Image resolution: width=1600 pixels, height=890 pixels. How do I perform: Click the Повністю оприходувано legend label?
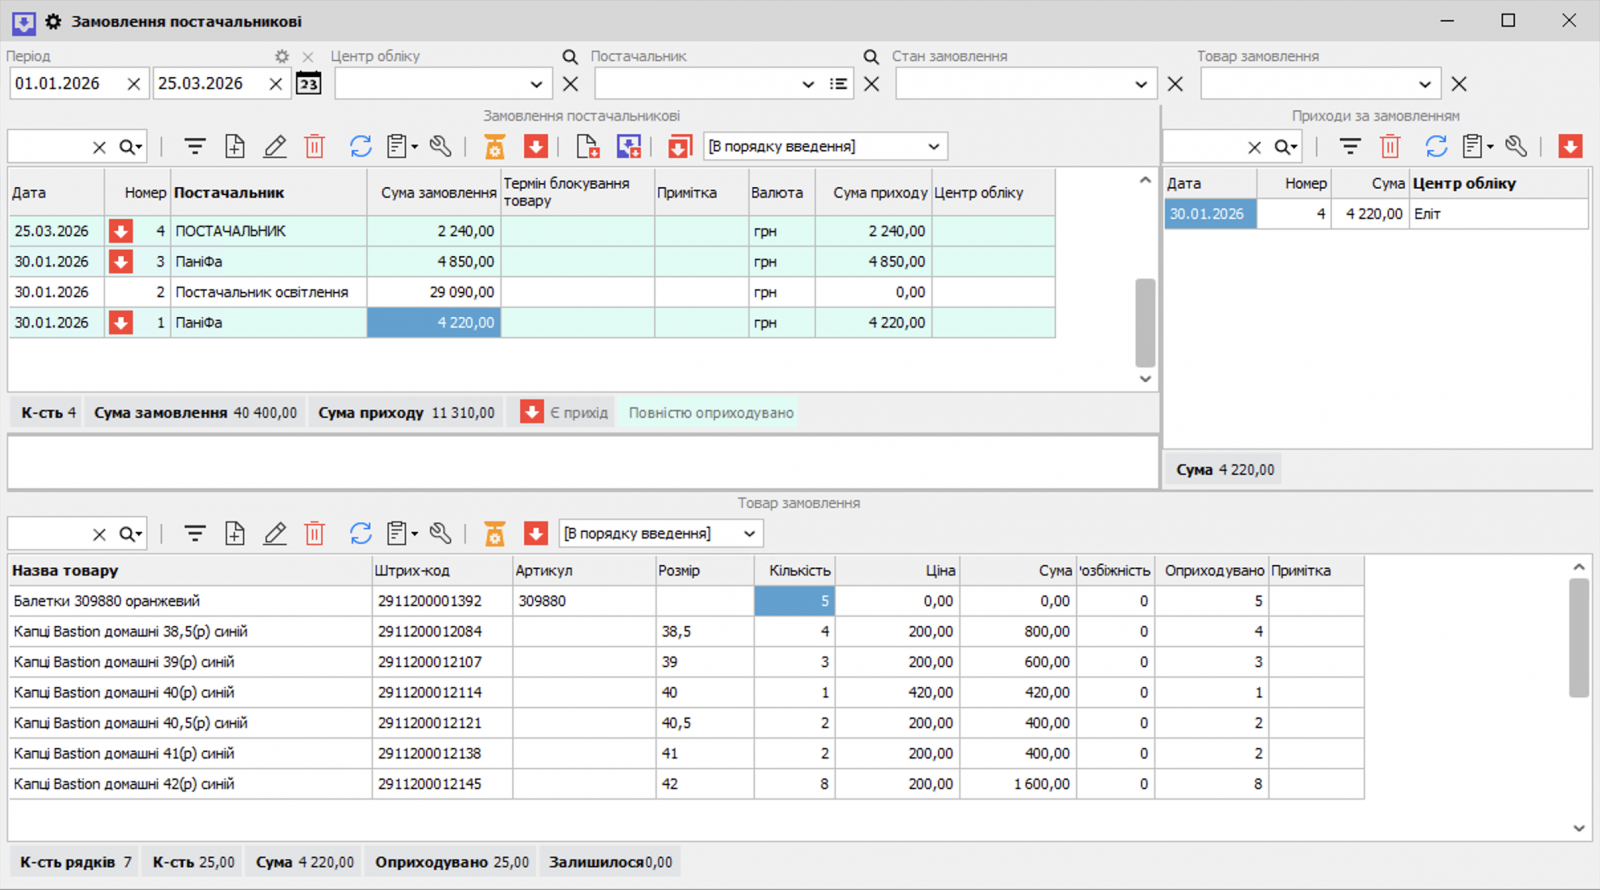(x=711, y=413)
